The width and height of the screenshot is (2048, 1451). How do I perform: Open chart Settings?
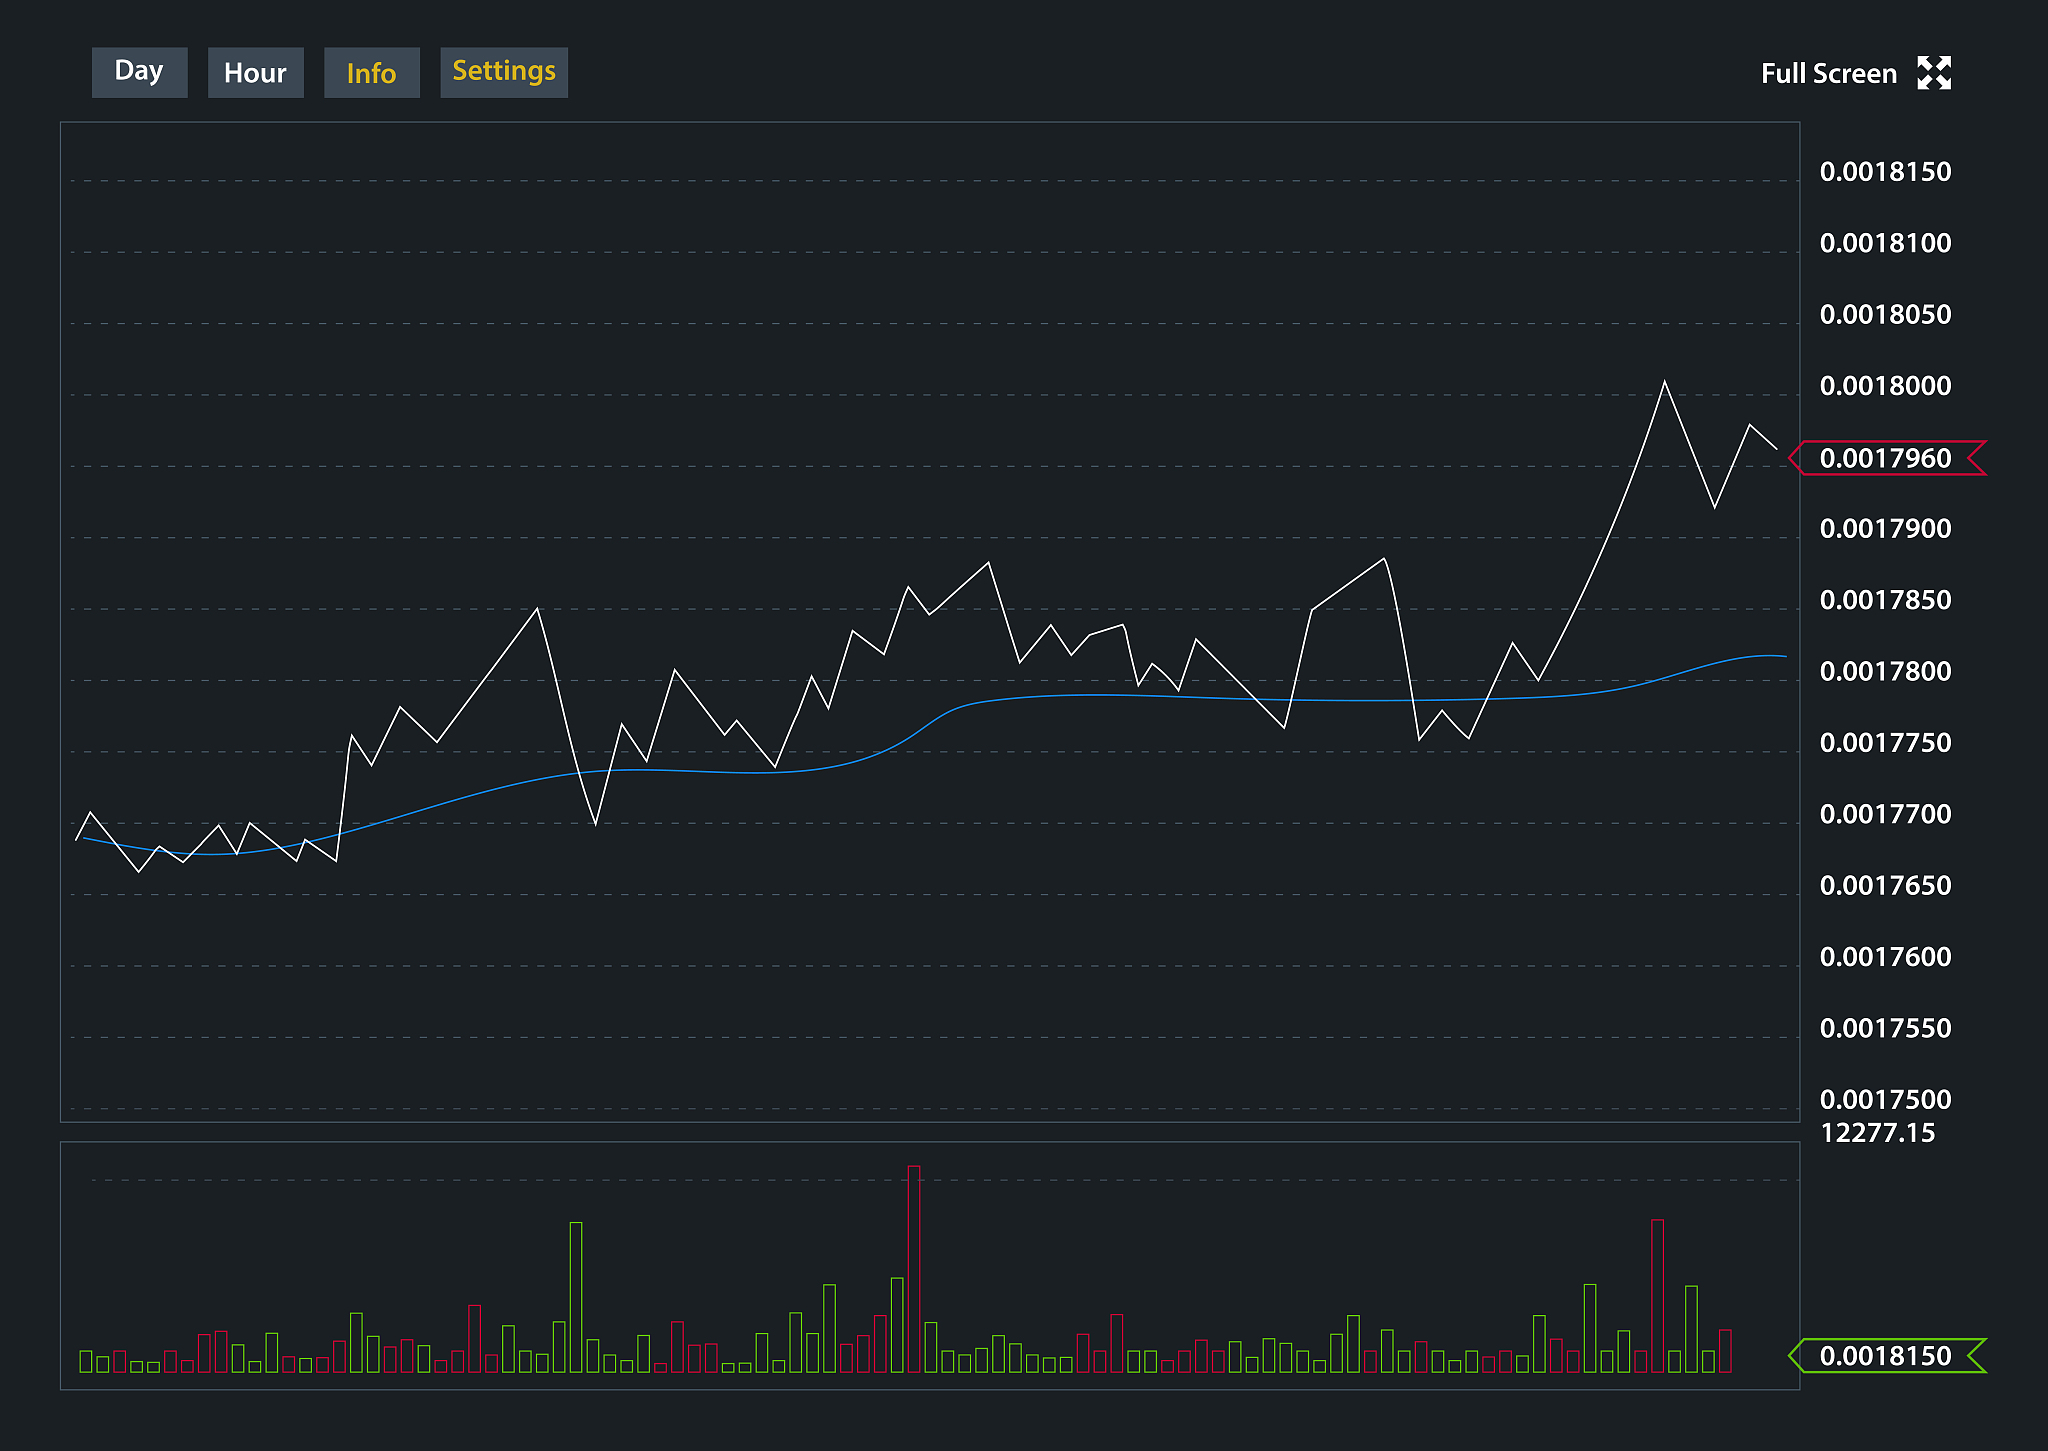coord(504,72)
